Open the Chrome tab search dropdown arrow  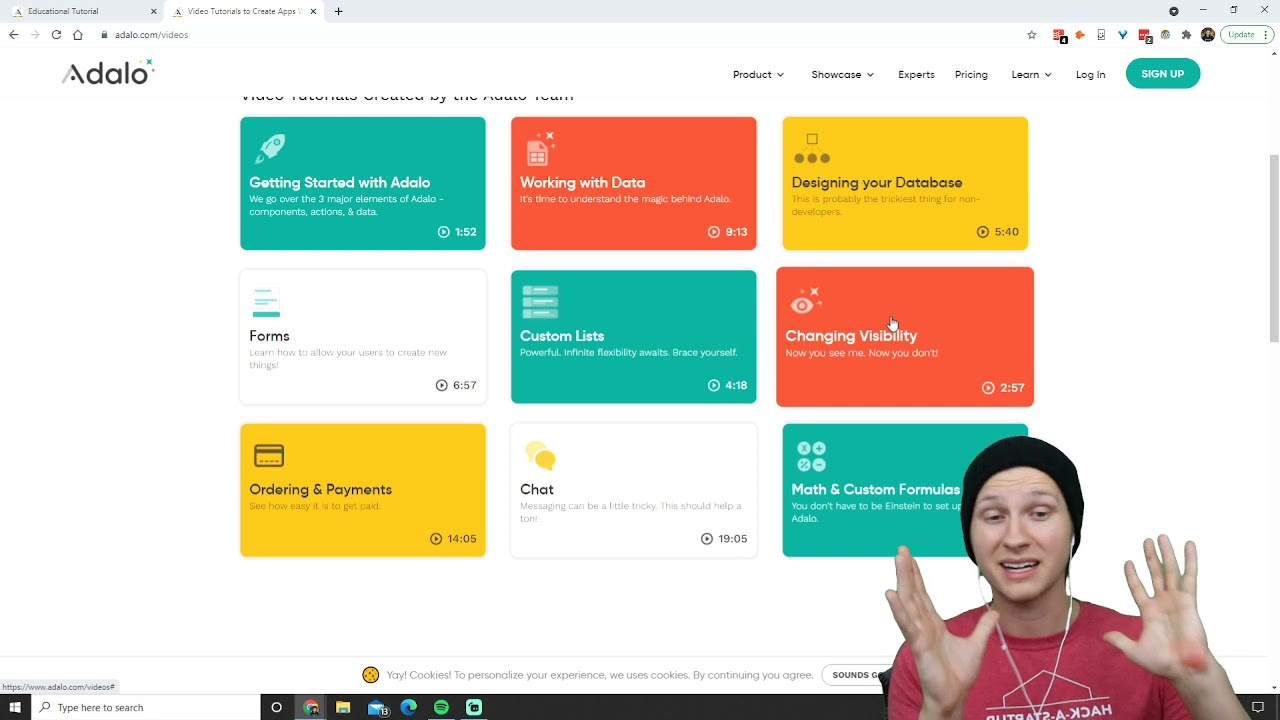[1174, 11]
